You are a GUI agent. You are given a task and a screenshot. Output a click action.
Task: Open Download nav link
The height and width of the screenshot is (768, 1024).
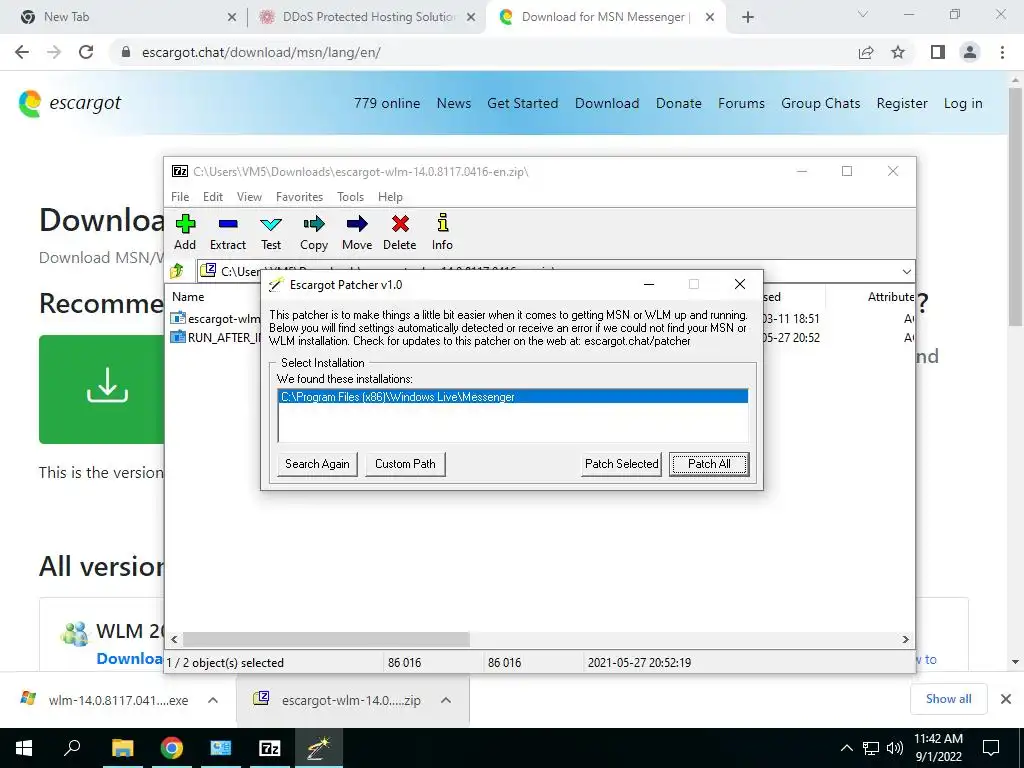pyautogui.click(x=607, y=103)
